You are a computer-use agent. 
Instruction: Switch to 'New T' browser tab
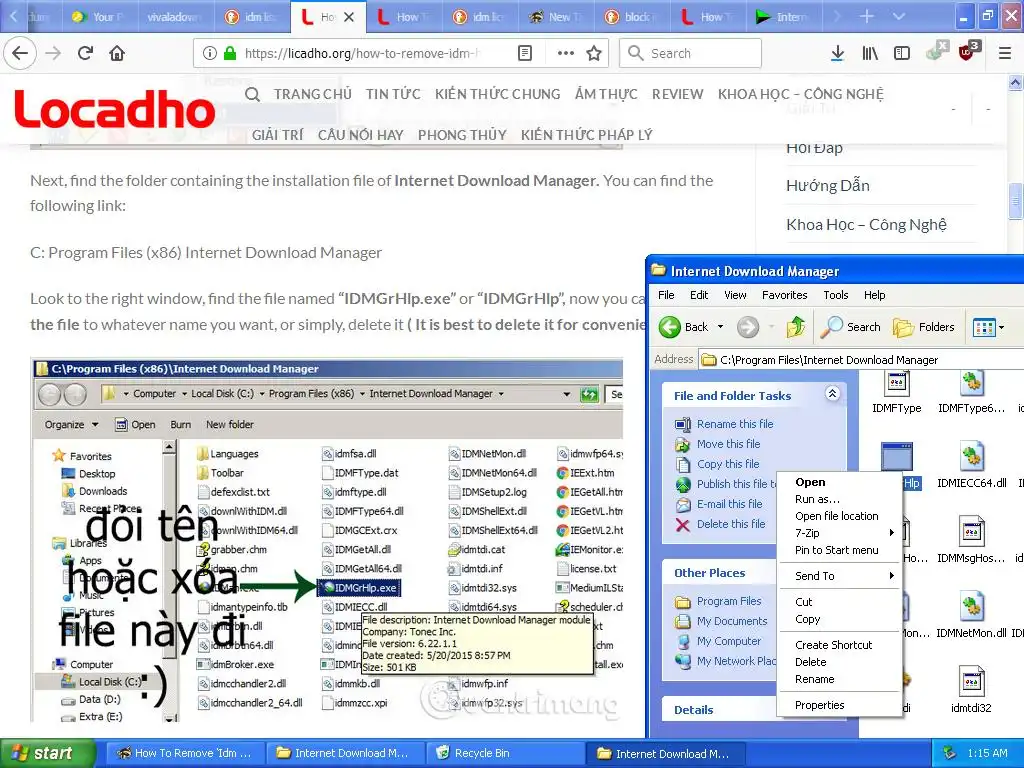(x=555, y=17)
